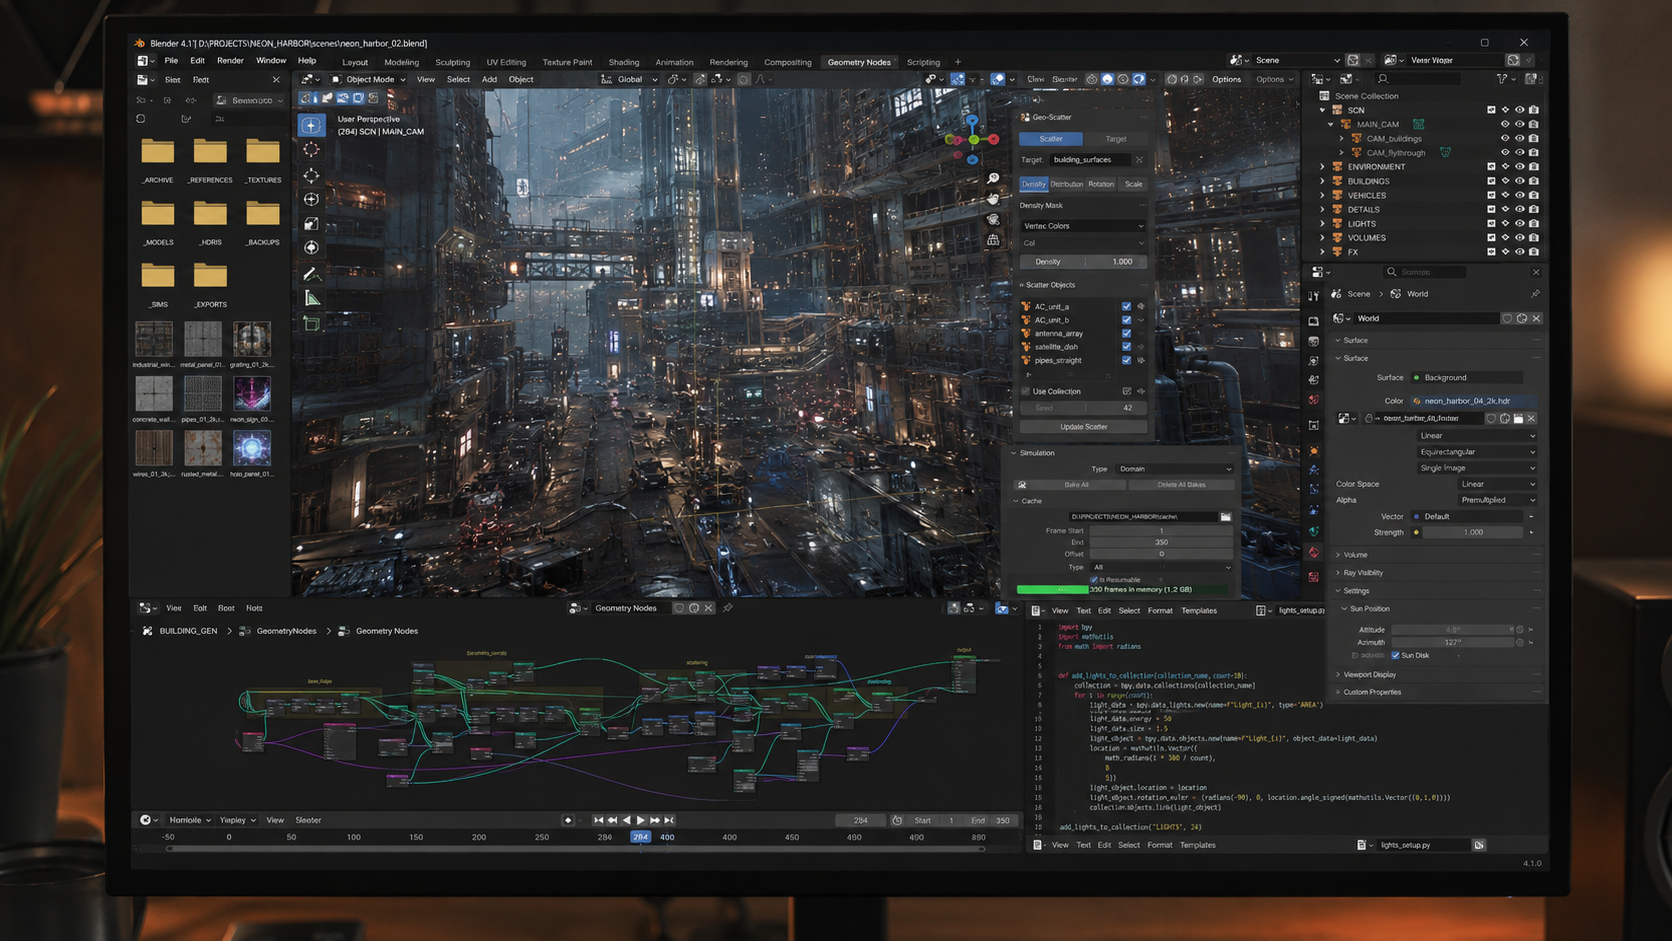Select the Annotate pencil tool
1672x941 pixels.
(311, 274)
